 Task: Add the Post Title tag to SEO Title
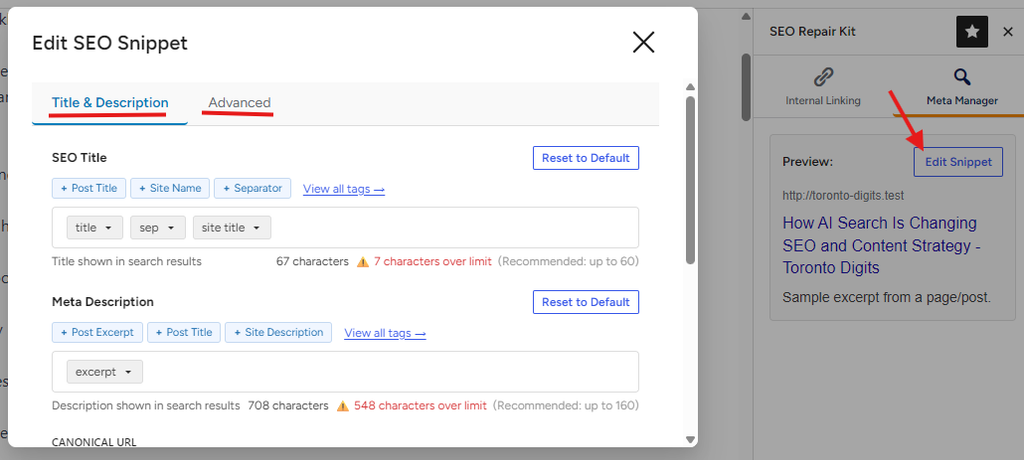click(89, 188)
